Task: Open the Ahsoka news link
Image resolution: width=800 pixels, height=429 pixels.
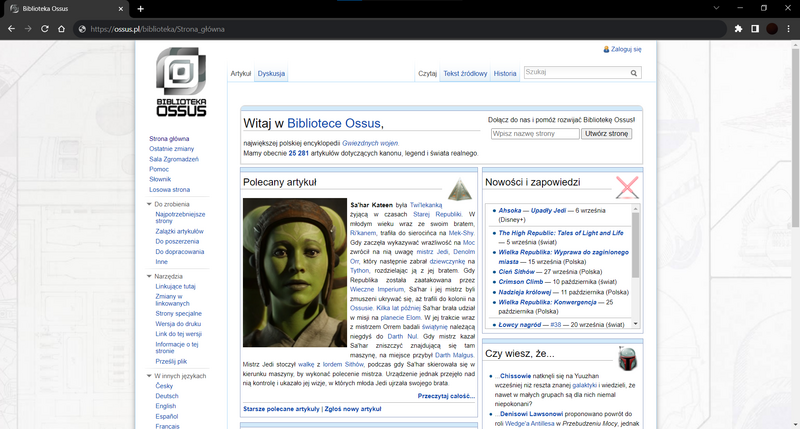Action: [510, 211]
